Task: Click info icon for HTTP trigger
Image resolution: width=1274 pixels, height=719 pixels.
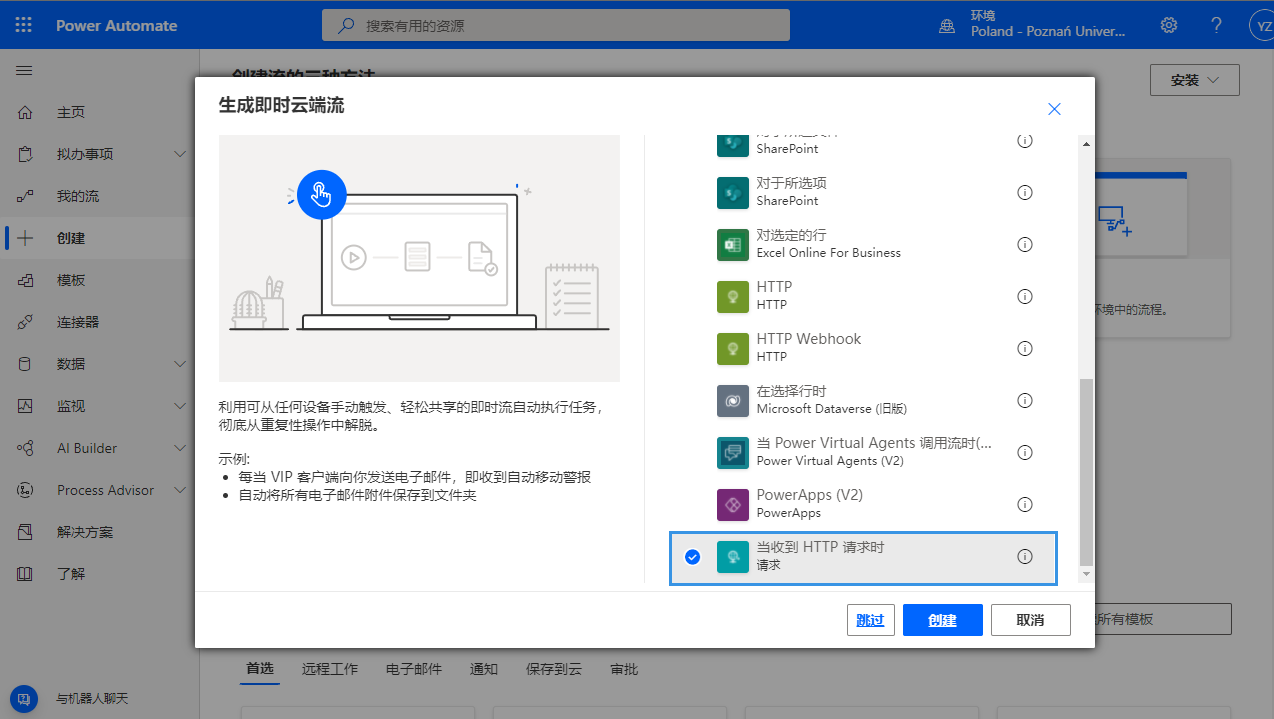Action: click(x=1024, y=296)
